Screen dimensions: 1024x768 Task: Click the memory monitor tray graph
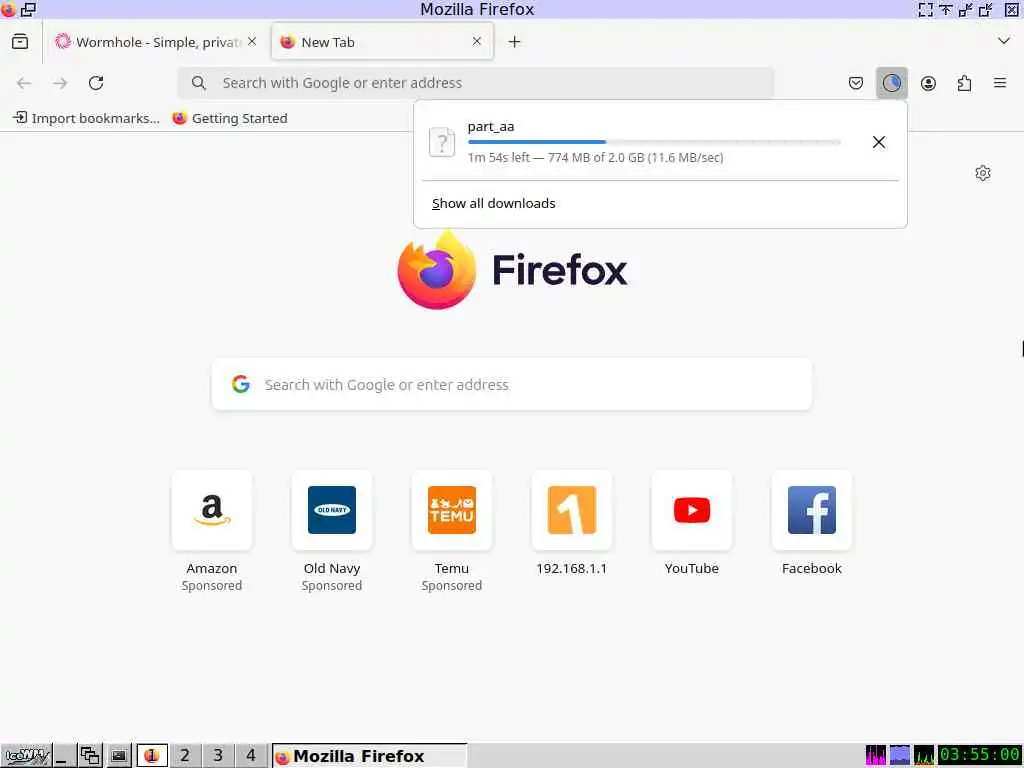[899, 755]
